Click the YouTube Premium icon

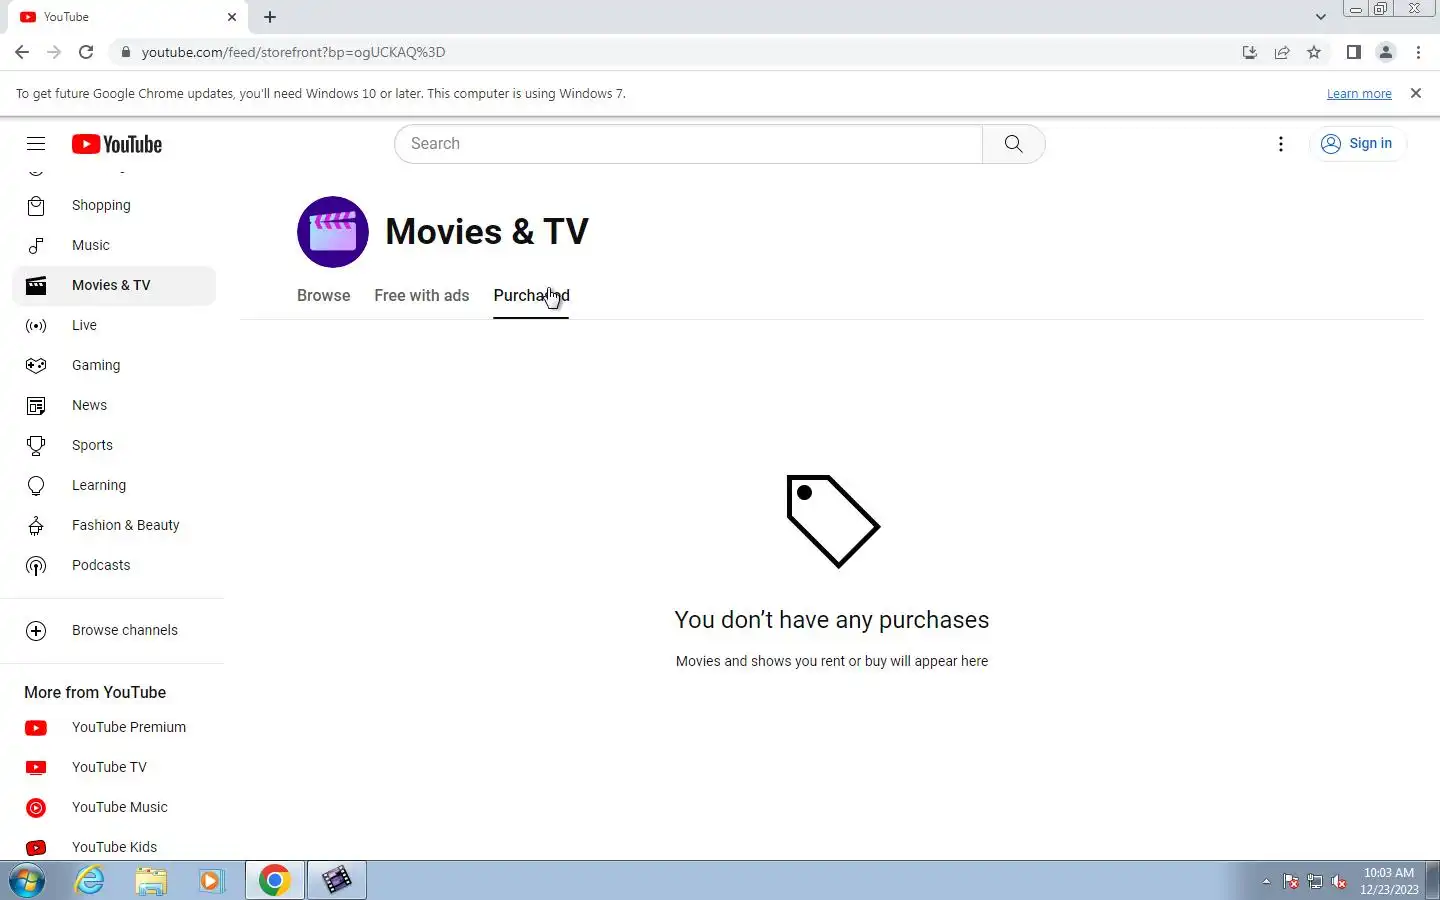36,728
